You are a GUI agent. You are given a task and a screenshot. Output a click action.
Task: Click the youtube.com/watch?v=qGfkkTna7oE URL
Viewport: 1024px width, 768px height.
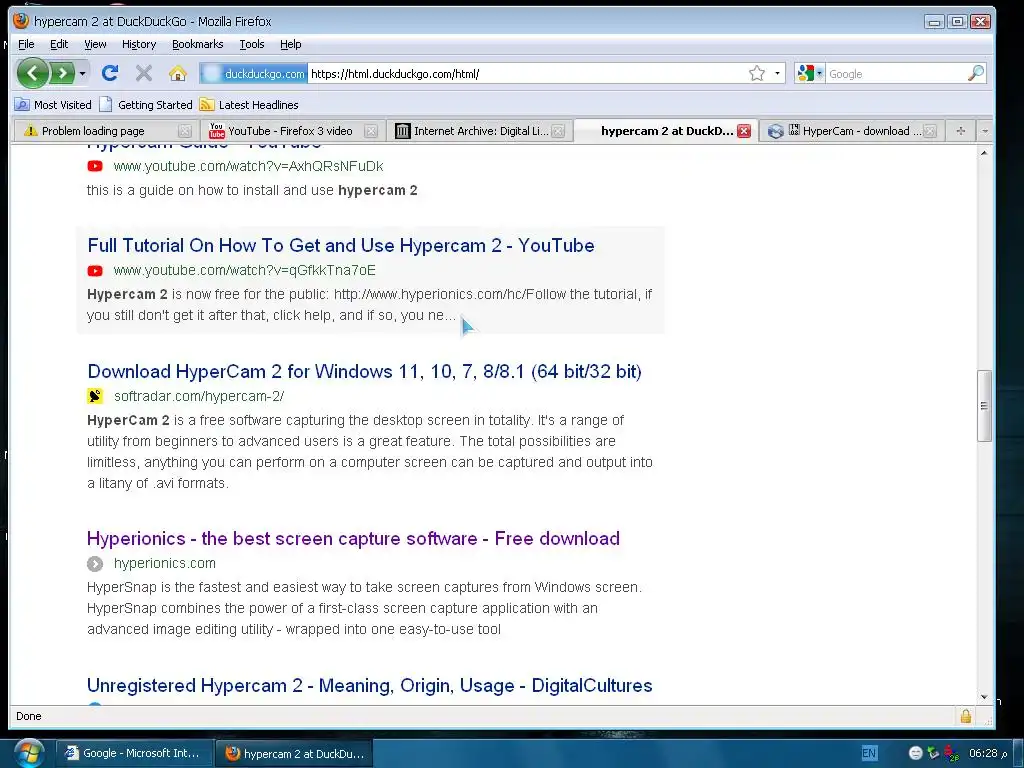pyautogui.click(x=245, y=270)
